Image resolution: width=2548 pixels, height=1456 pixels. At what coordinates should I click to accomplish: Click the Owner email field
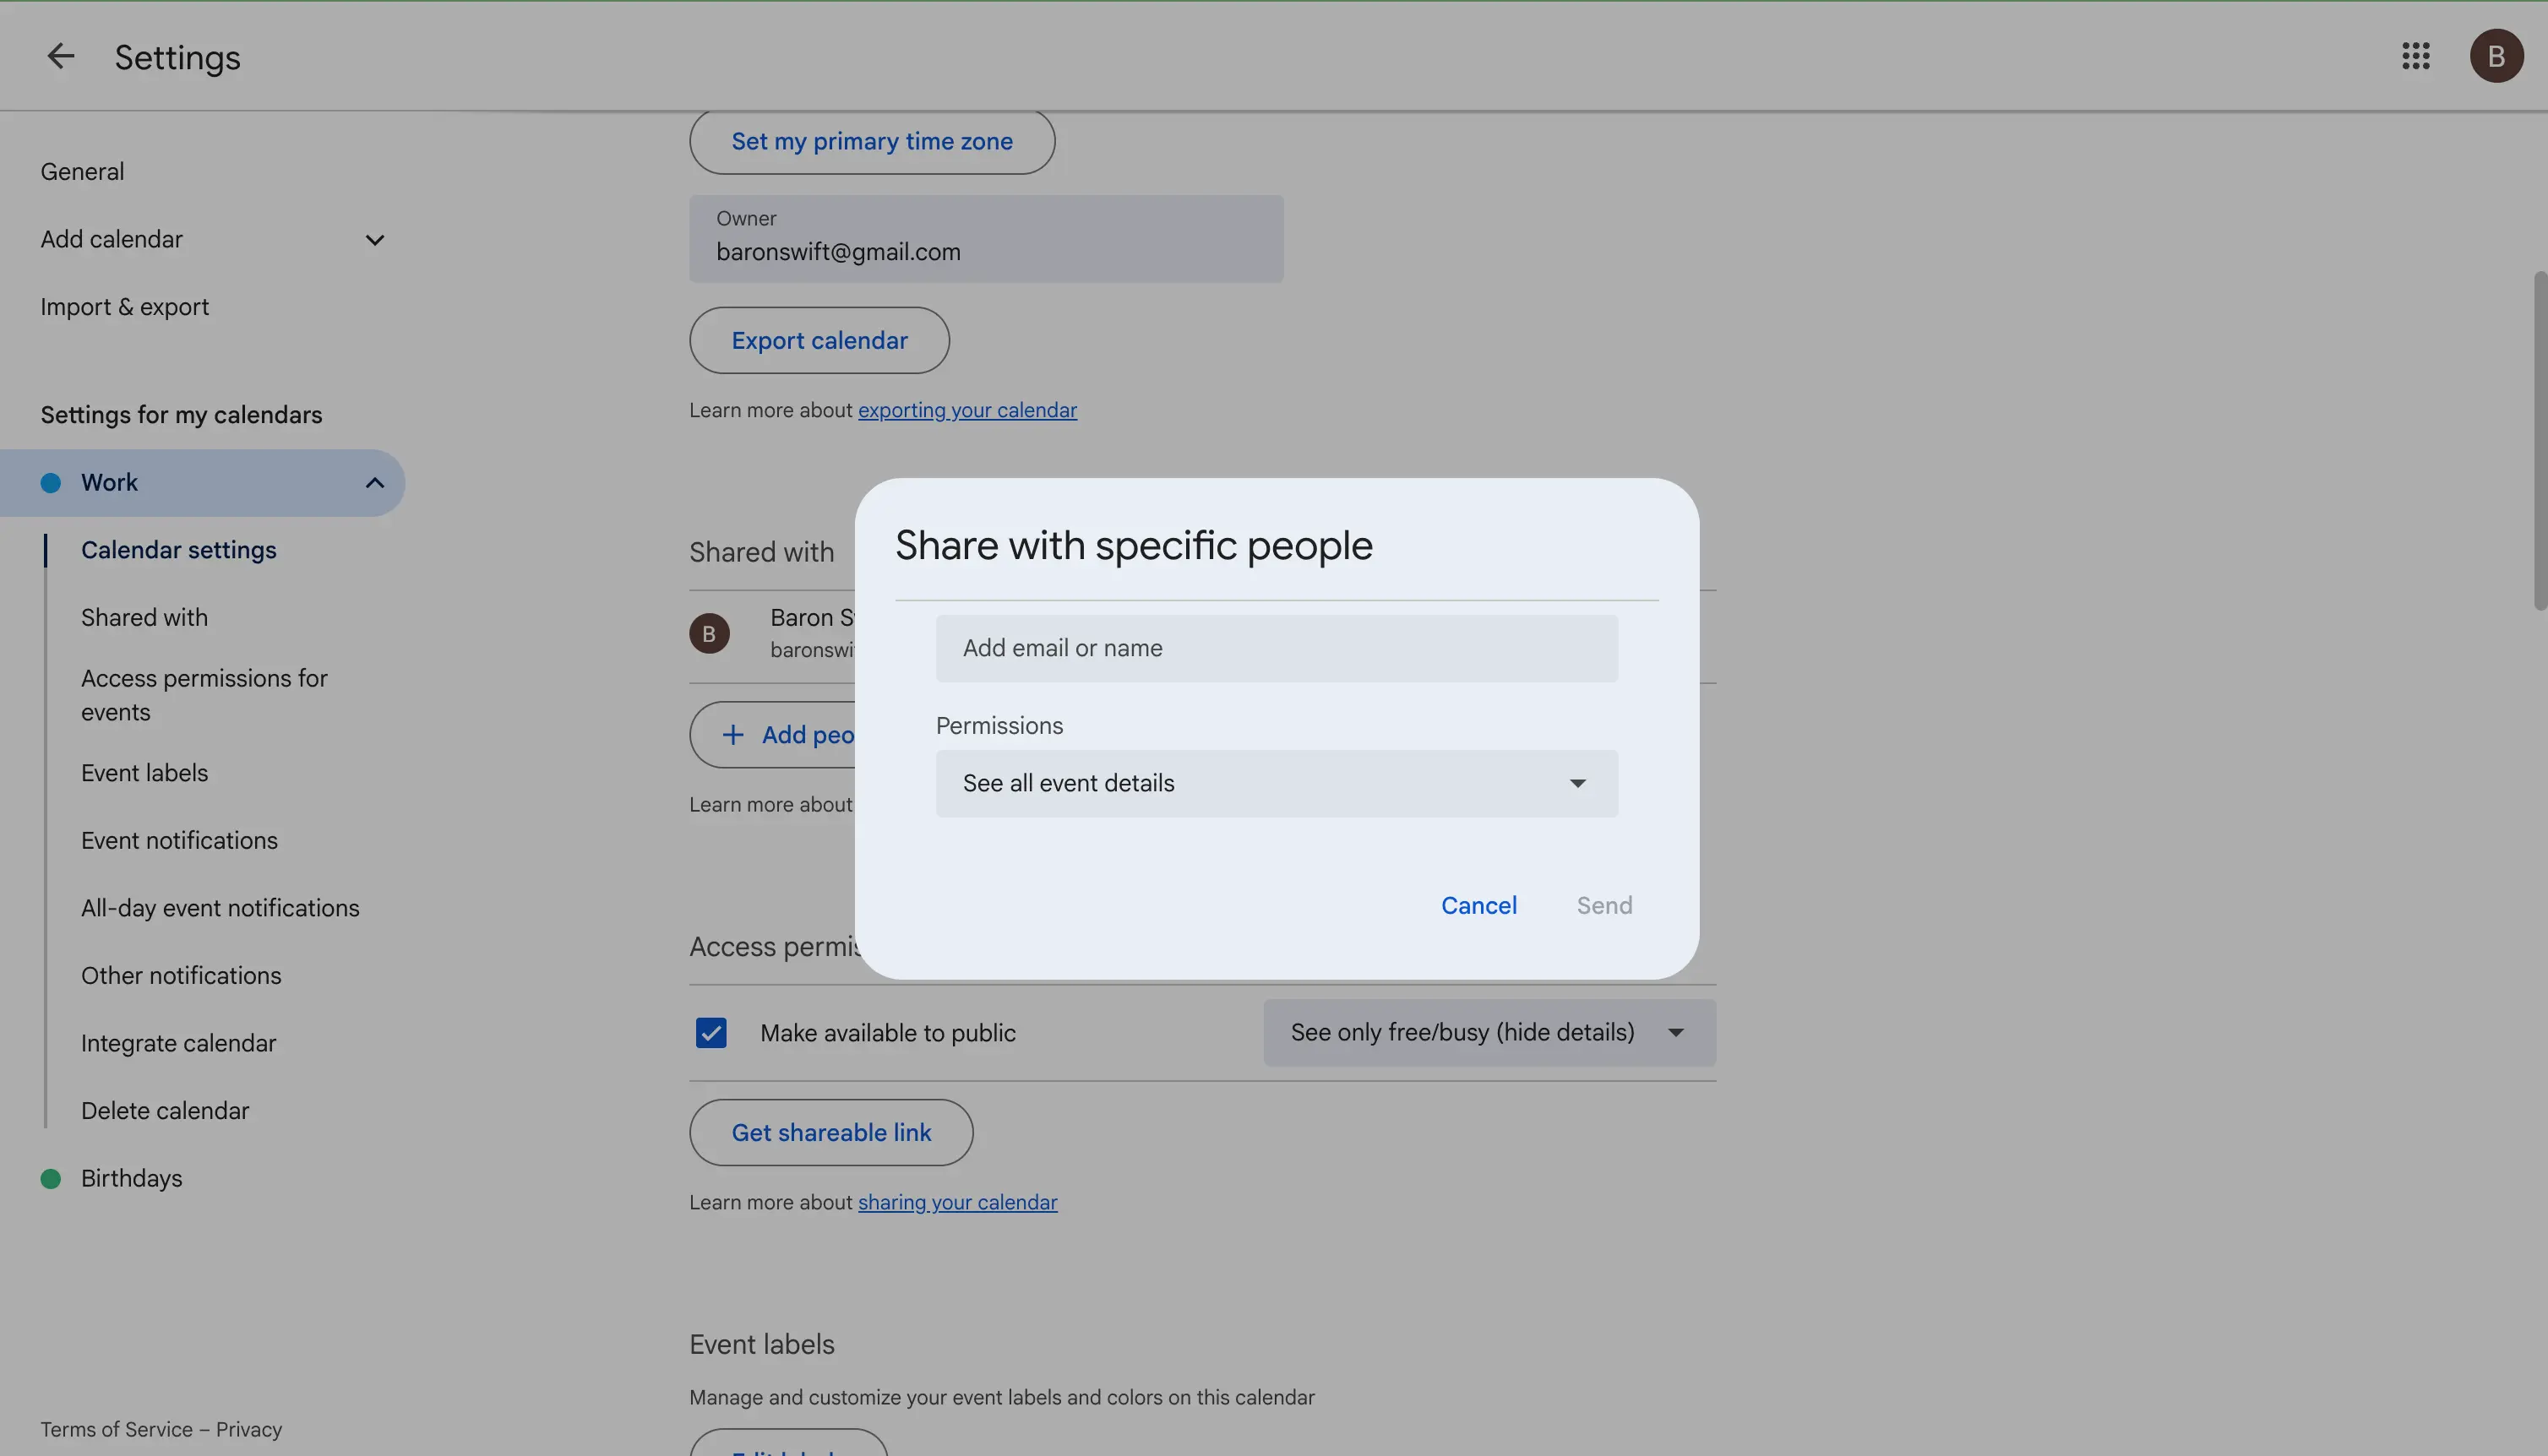(986, 239)
